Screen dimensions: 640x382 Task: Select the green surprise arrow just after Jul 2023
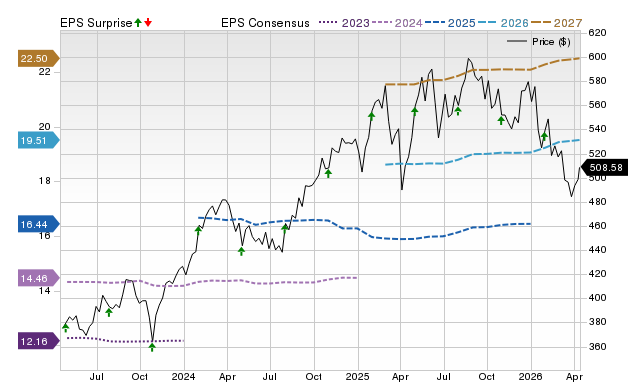pos(109,312)
